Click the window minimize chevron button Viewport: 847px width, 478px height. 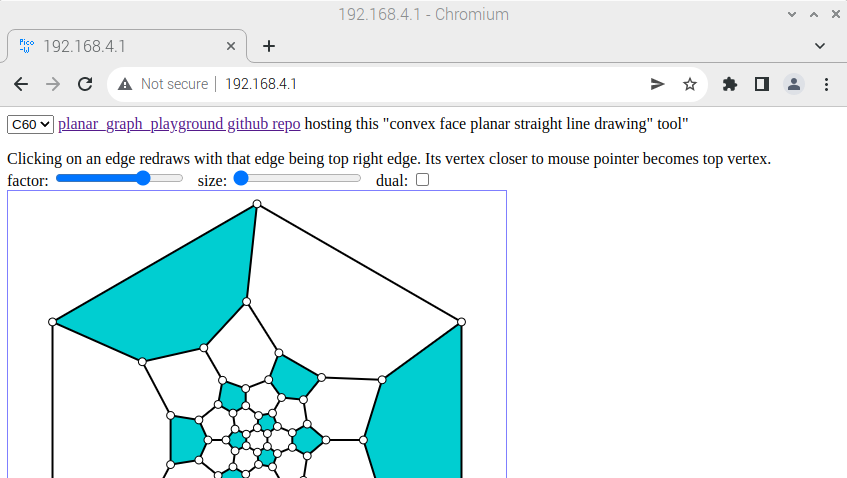click(792, 15)
